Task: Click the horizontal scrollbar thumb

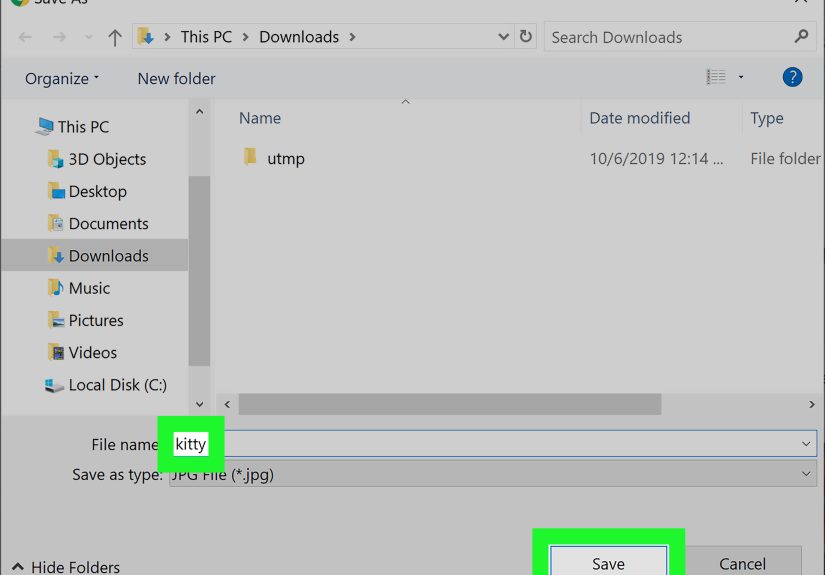Action: point(450,404)
